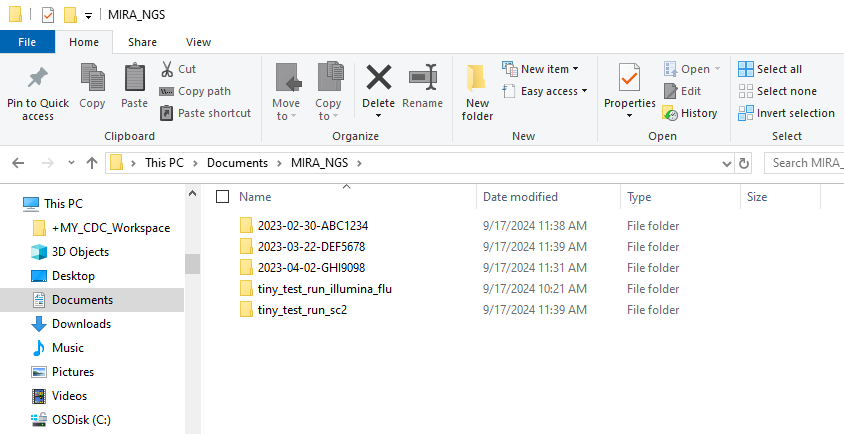Image resolution: width=844 pixels, height=434 pixels.
Task: Select This PC in navigation pane
Action: pos(53,204)
